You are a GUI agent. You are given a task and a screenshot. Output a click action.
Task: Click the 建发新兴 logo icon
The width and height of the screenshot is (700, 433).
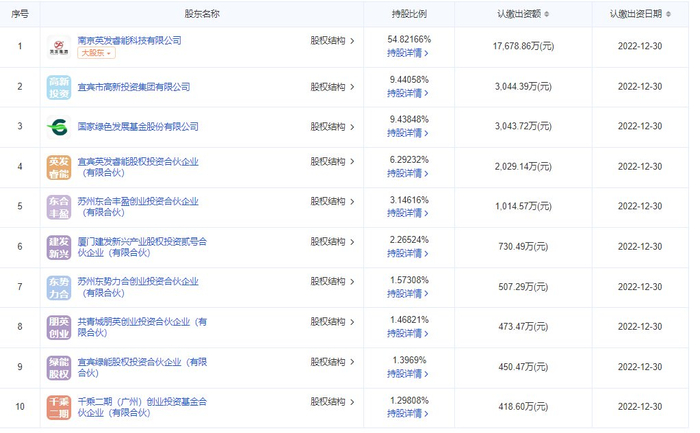[58, 247]
